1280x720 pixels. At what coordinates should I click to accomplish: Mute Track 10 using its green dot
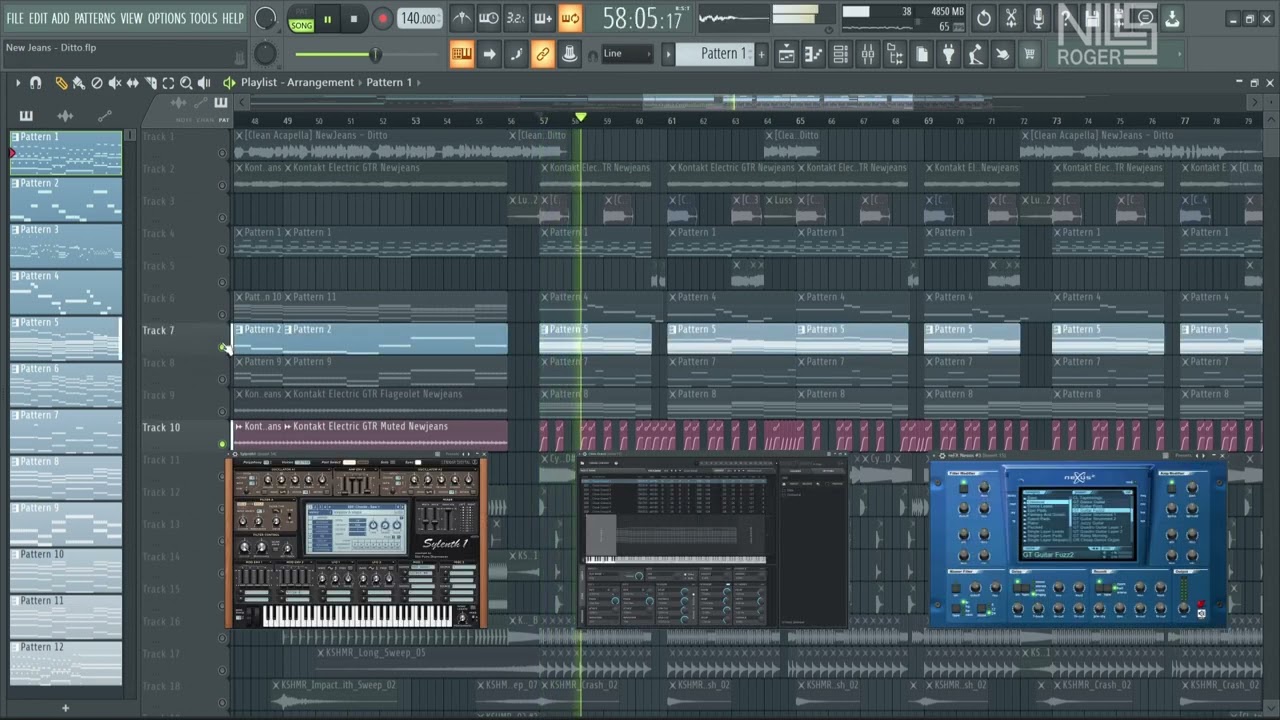222,444
